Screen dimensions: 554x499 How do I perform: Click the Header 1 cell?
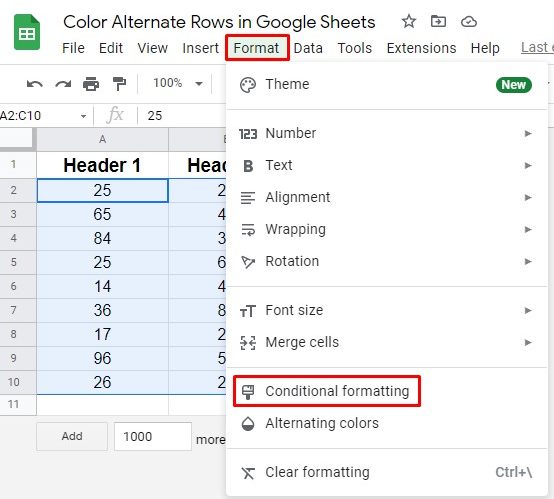click(102, 165)
